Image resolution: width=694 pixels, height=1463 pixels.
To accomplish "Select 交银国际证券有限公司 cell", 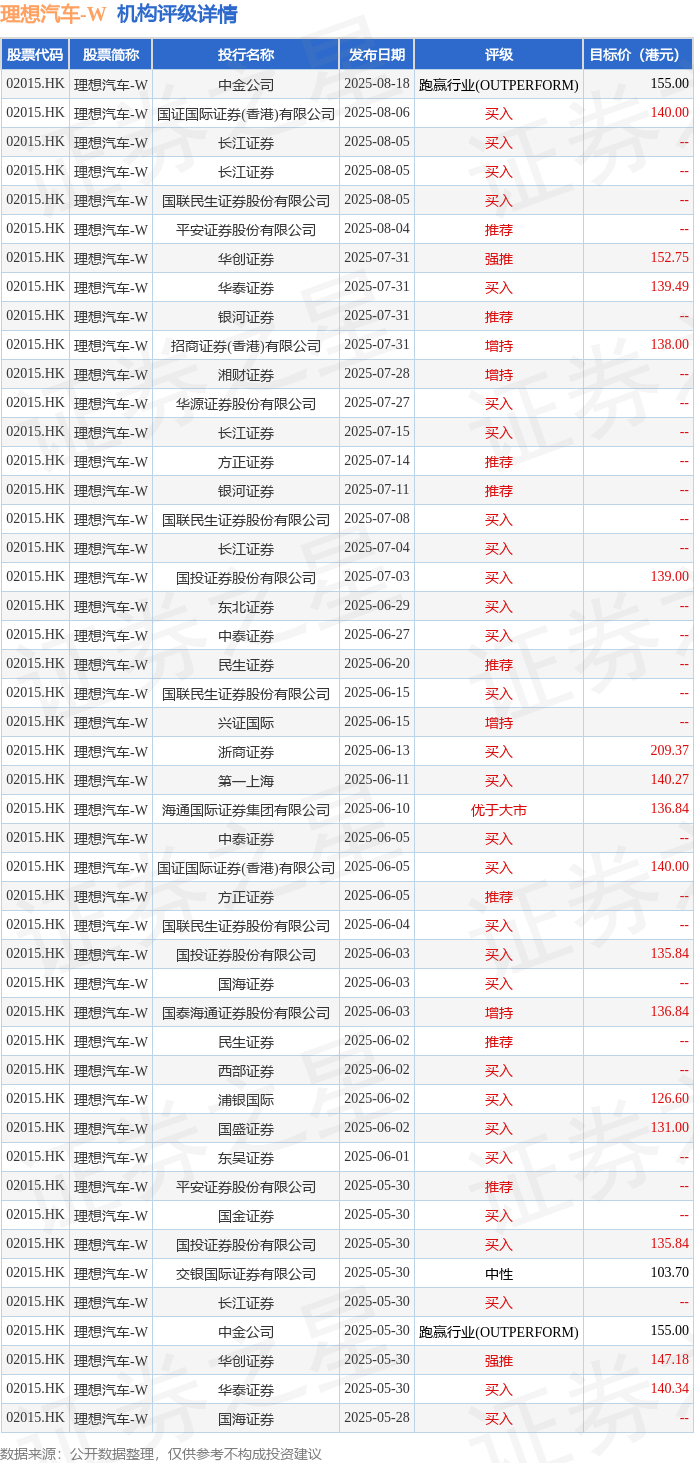I will click(246, 1274).
